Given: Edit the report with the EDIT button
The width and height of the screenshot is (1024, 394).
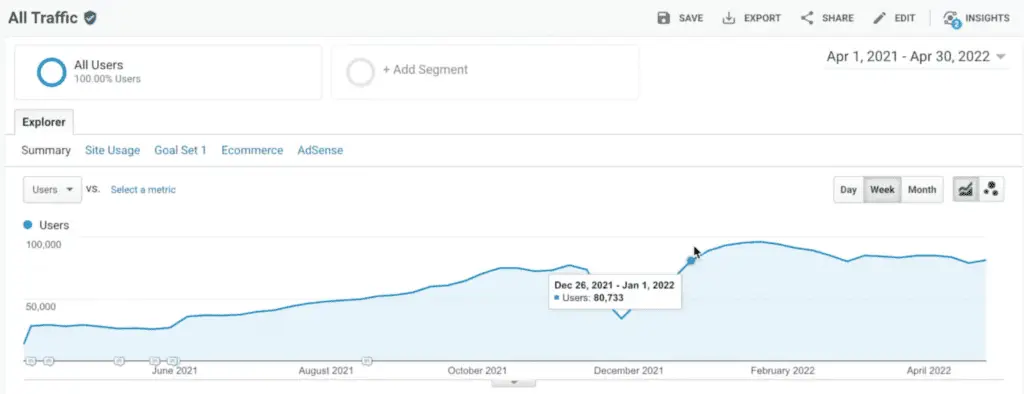Looking at the screenshot, I should click(x=894, y=18).
